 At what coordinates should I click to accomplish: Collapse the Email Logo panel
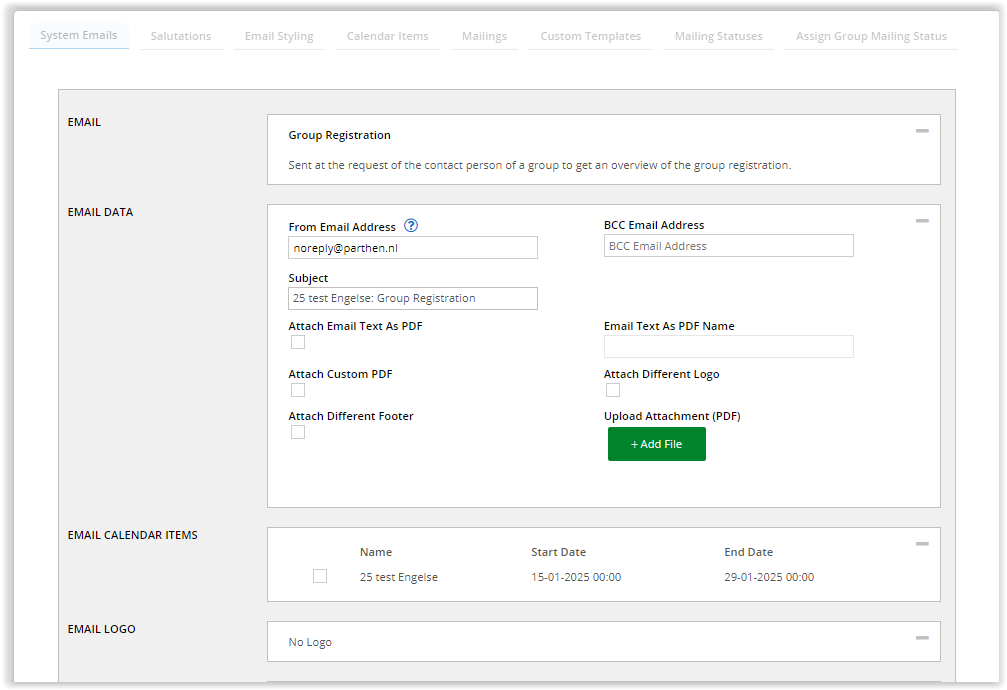(x=922, y=638)
